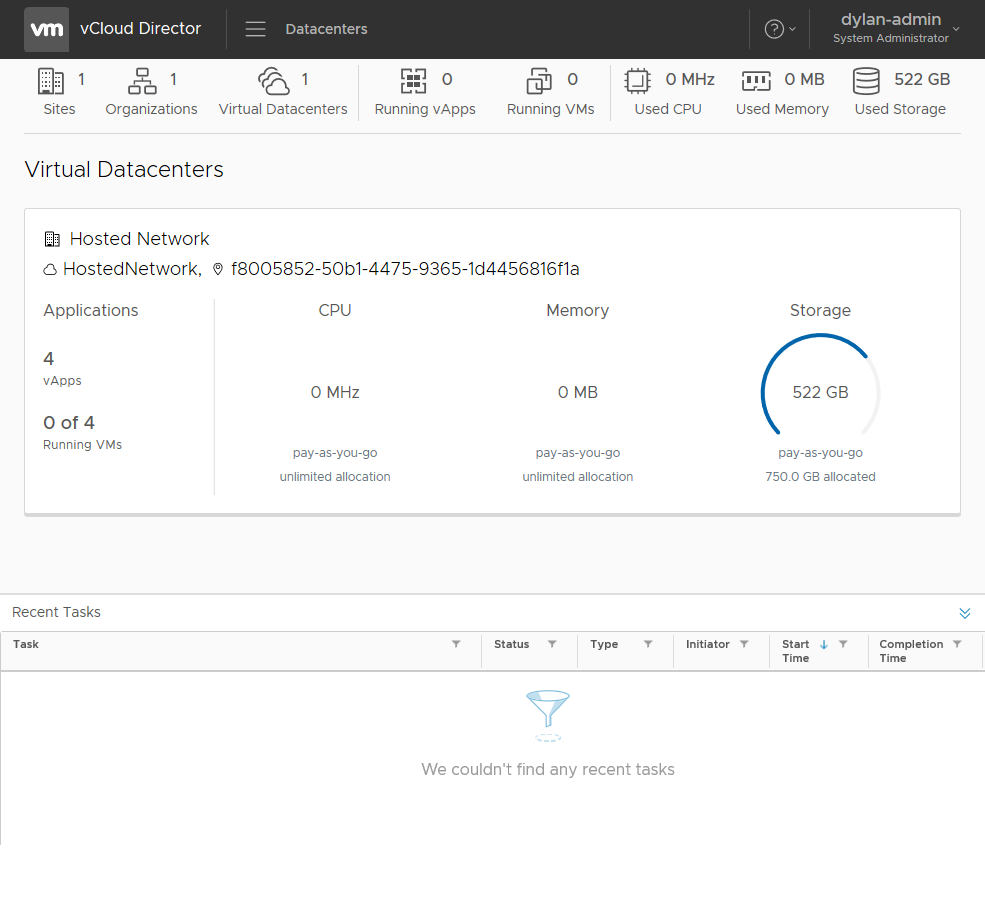Viewport: 985px width, 911px height.
Task: Filter the Completion Time column
Action: point(957,644)
